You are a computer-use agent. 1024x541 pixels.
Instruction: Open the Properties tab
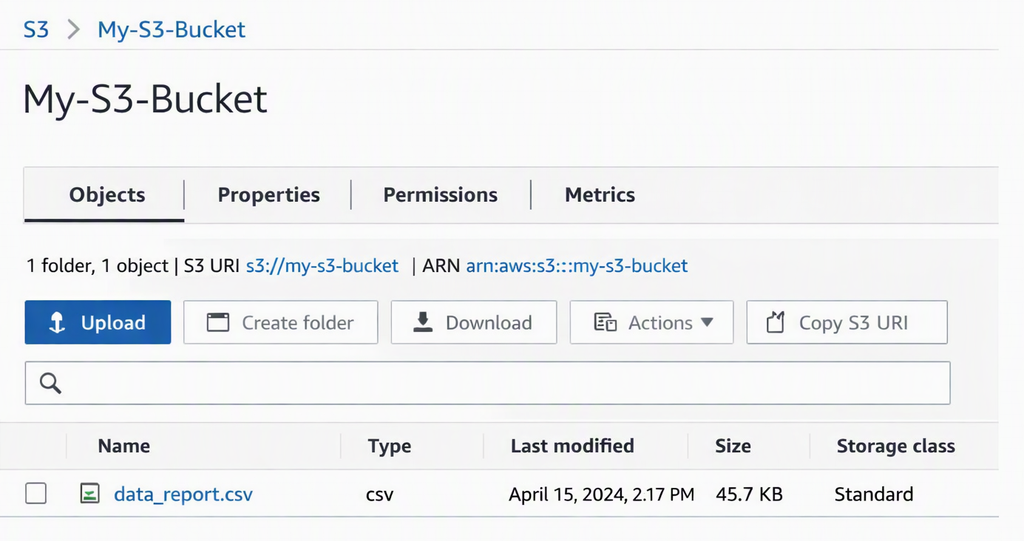[268, 195]
